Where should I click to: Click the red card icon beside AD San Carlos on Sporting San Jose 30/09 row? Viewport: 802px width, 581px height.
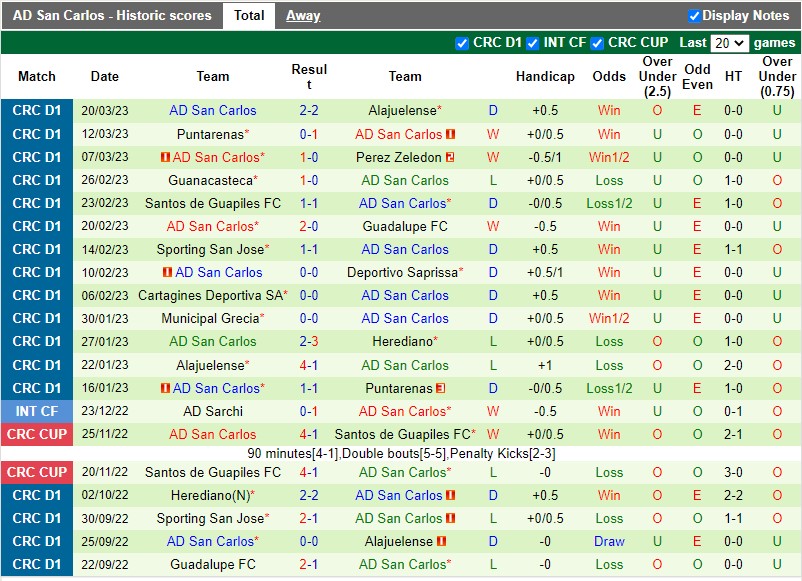click(451, 518)
